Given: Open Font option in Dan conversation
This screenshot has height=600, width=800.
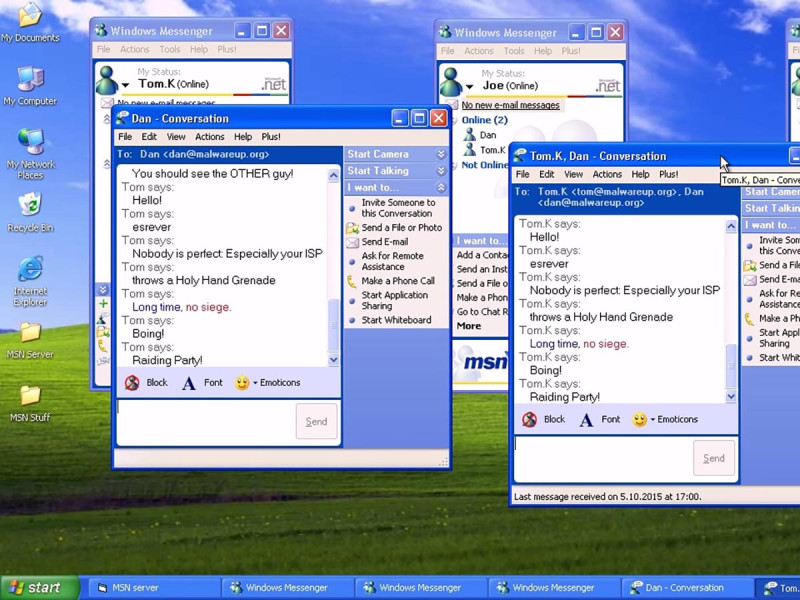Looking at the screenshot, I should pyautogui.click(x=203, y=383).
